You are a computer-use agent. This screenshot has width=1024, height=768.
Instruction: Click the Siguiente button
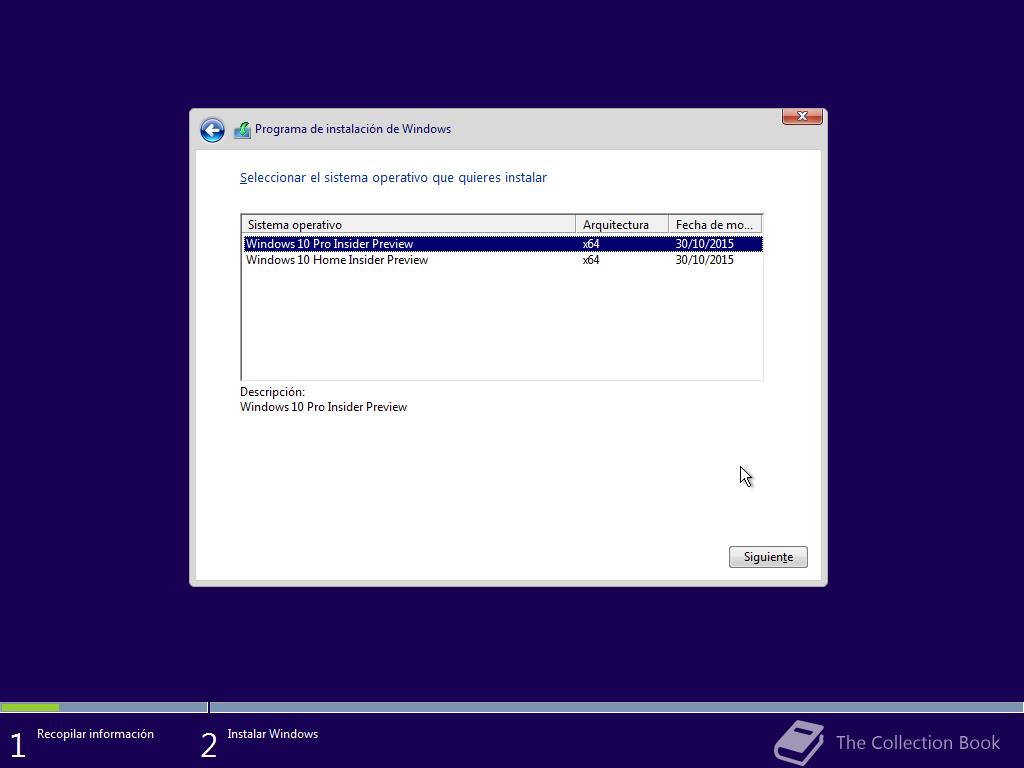[768, 557]
